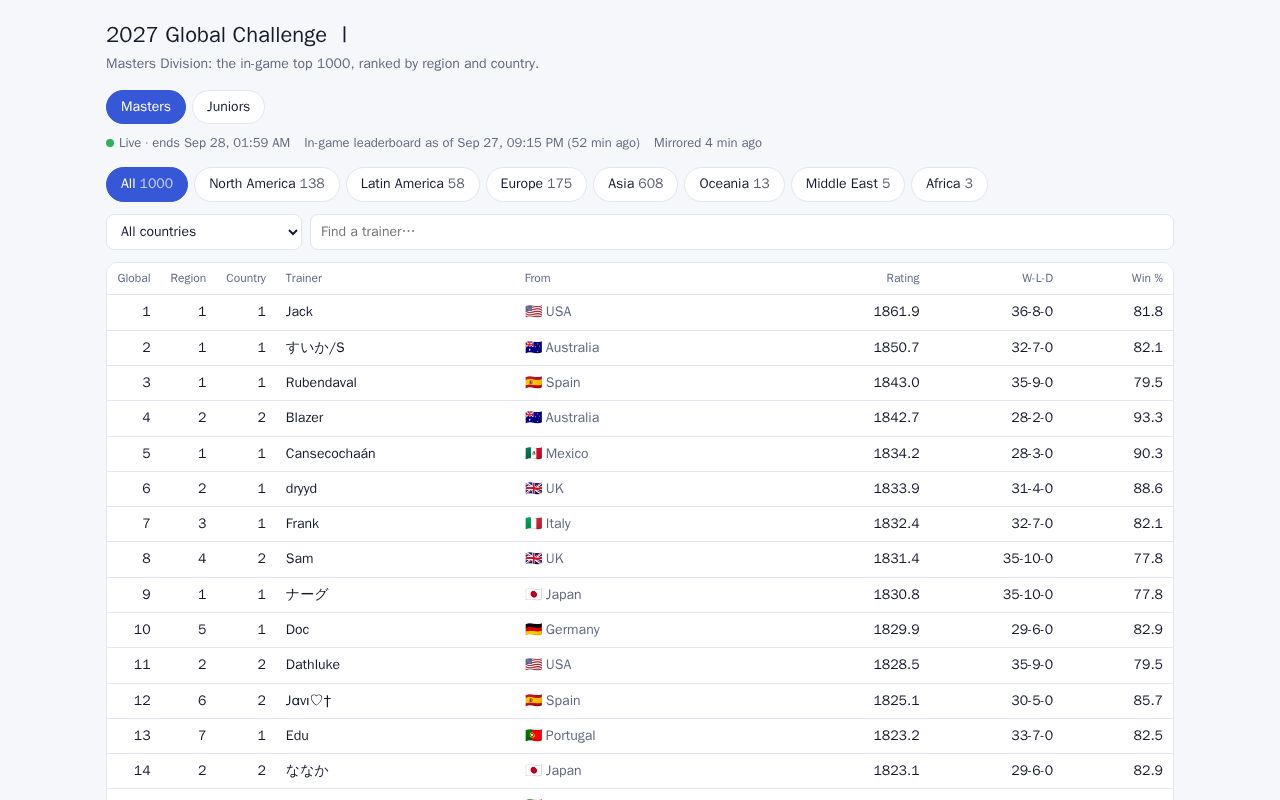The image size is (1280, 800).
Task: Click the Portugal flag icon
Action: click(x=533, y=736)
